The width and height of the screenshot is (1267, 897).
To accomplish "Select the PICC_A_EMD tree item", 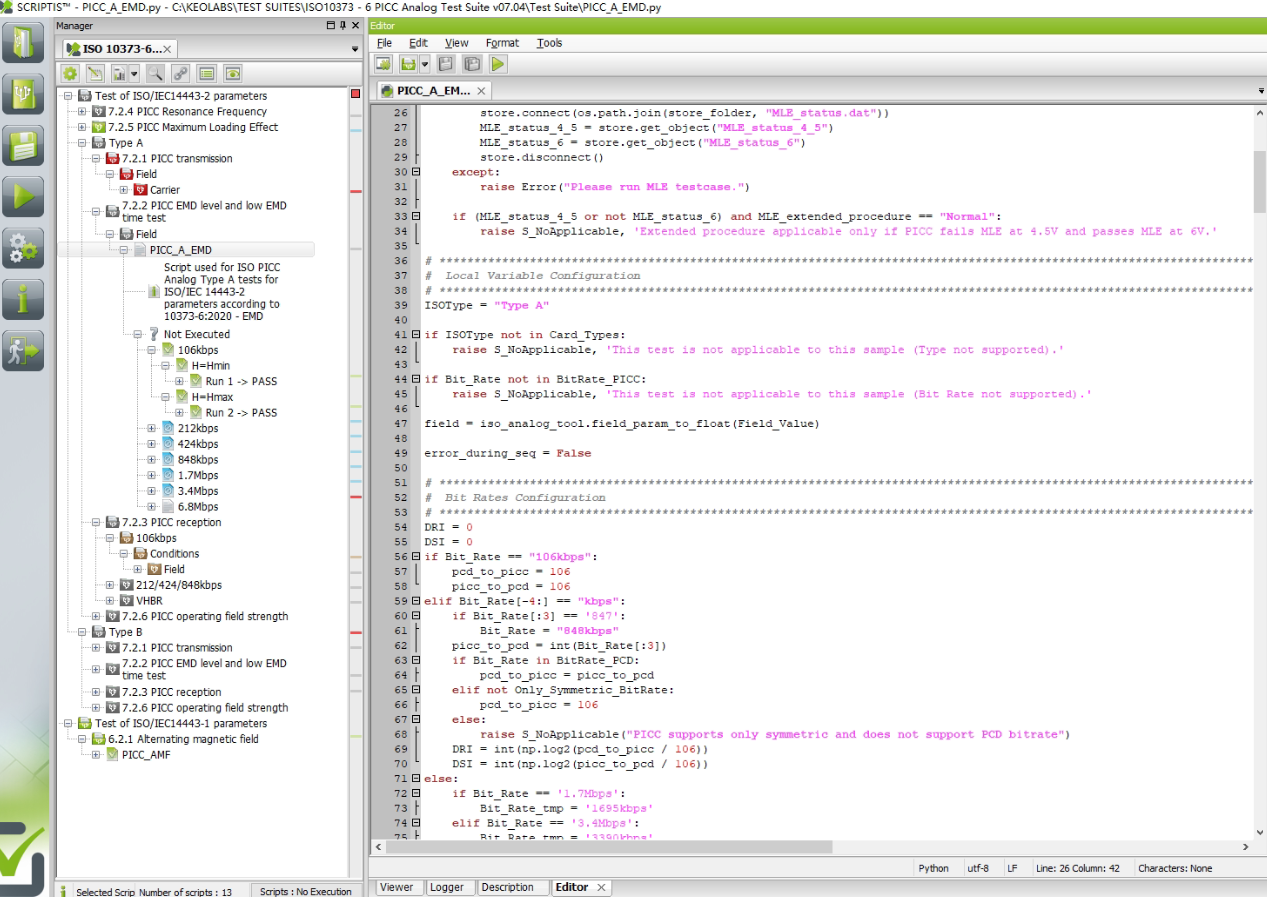I will click(180, 250).
